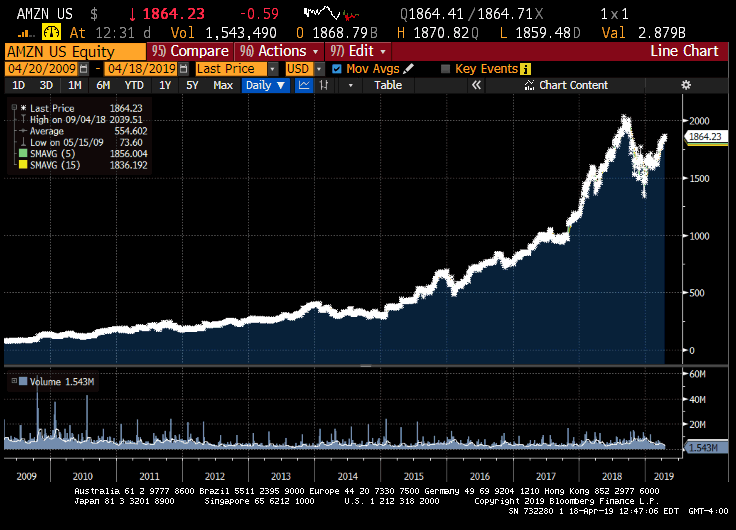Click the 95) Compare button
Viewport: 736px width, 530px height.
point(190,51)
